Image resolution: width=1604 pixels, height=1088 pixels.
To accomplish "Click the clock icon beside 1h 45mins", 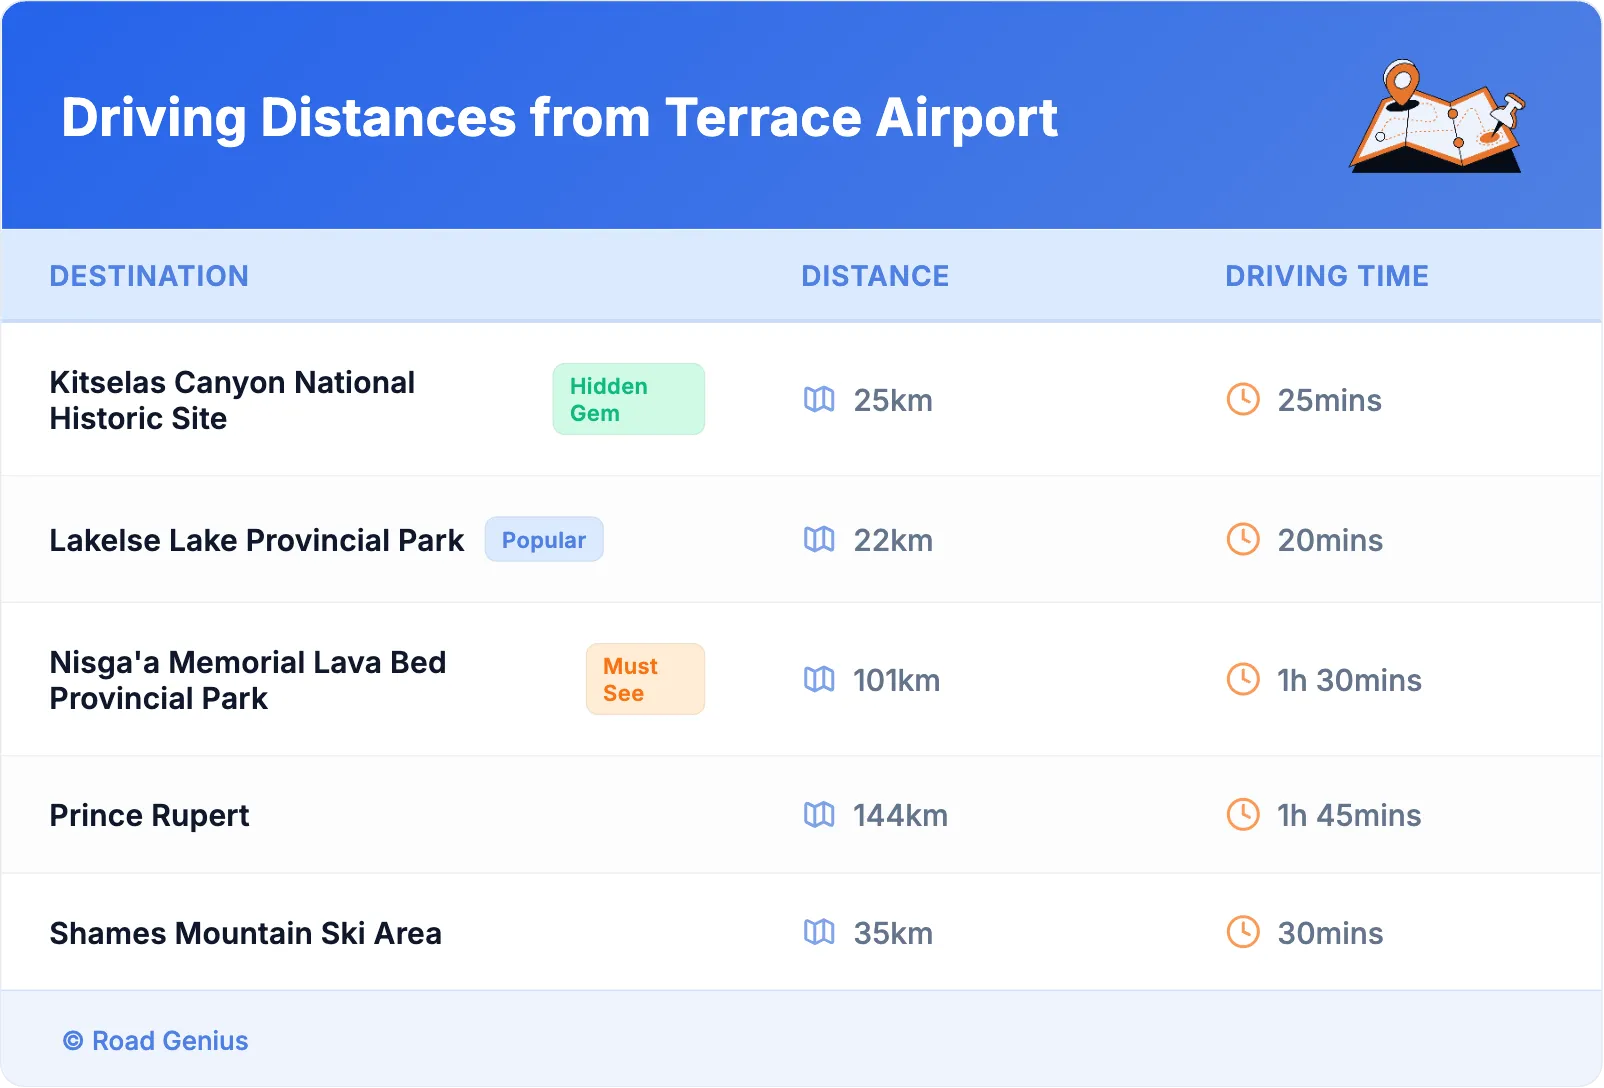I will 1243,815.
